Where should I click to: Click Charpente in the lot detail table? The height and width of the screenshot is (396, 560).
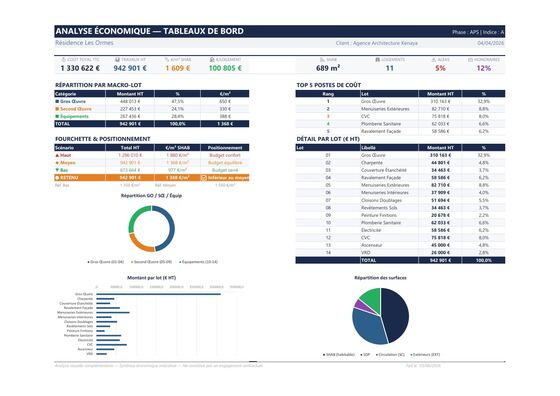pyautogui.click(x=371, y=163)
